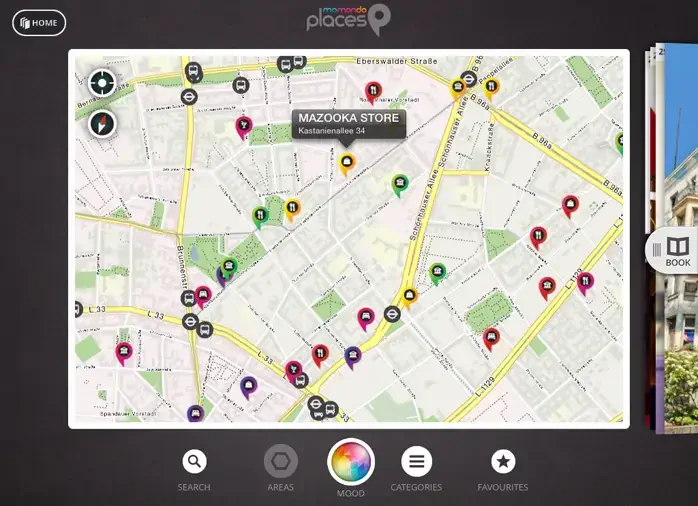This screenshot has width=698, height=506.
Task: Open the Categories list
Action: tap(416, 461)
